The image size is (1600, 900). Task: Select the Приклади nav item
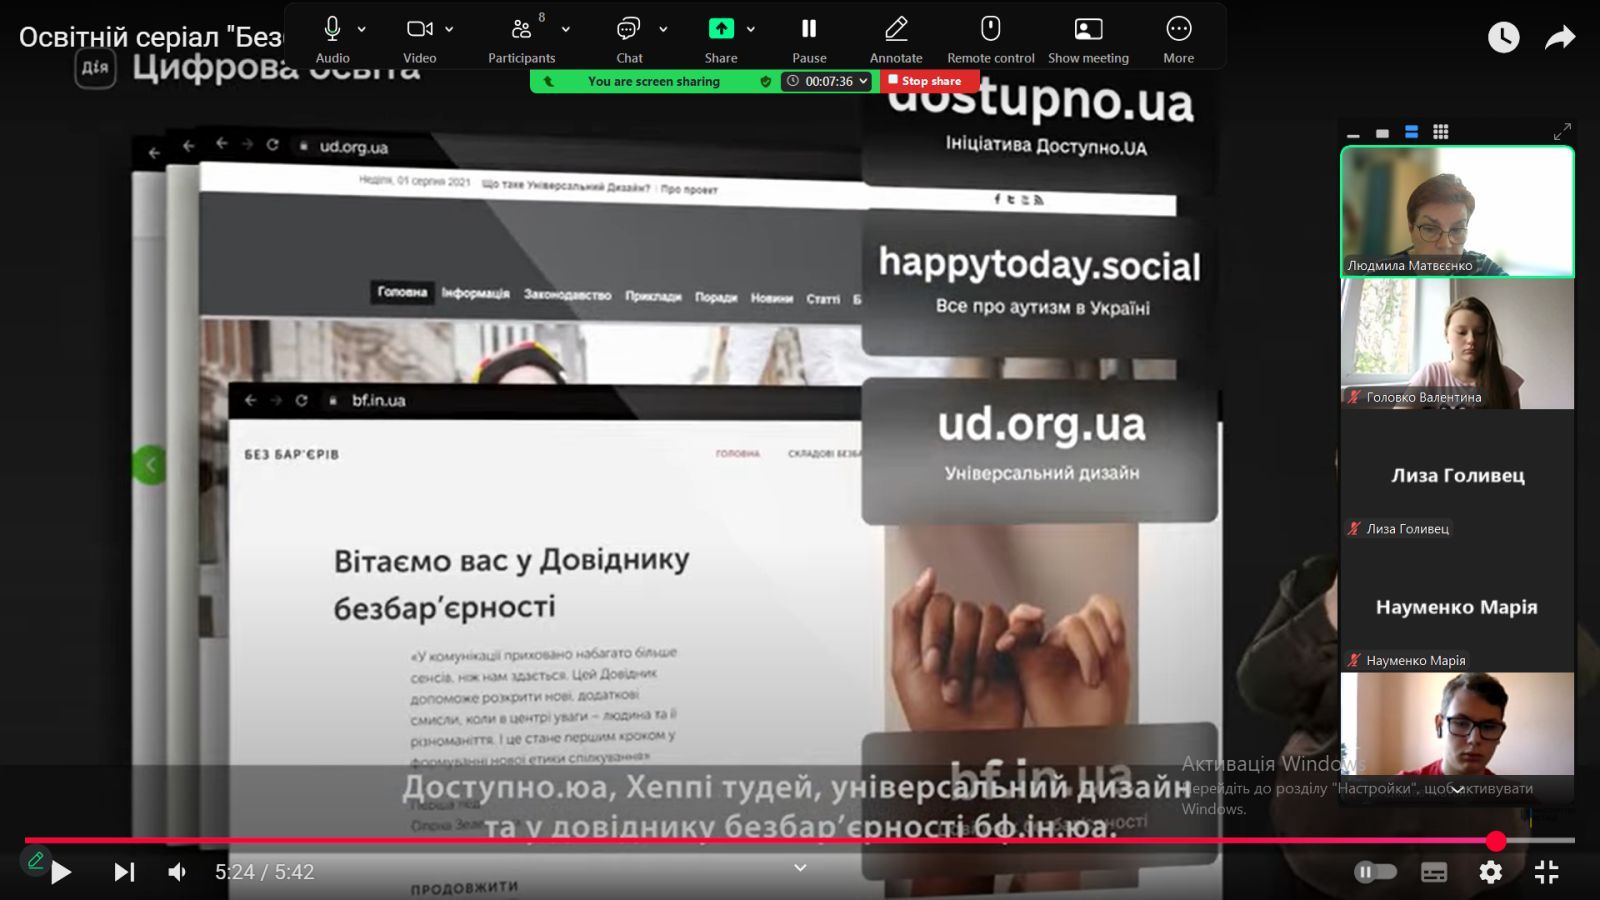pyautogui.click(x=653, y=296)
